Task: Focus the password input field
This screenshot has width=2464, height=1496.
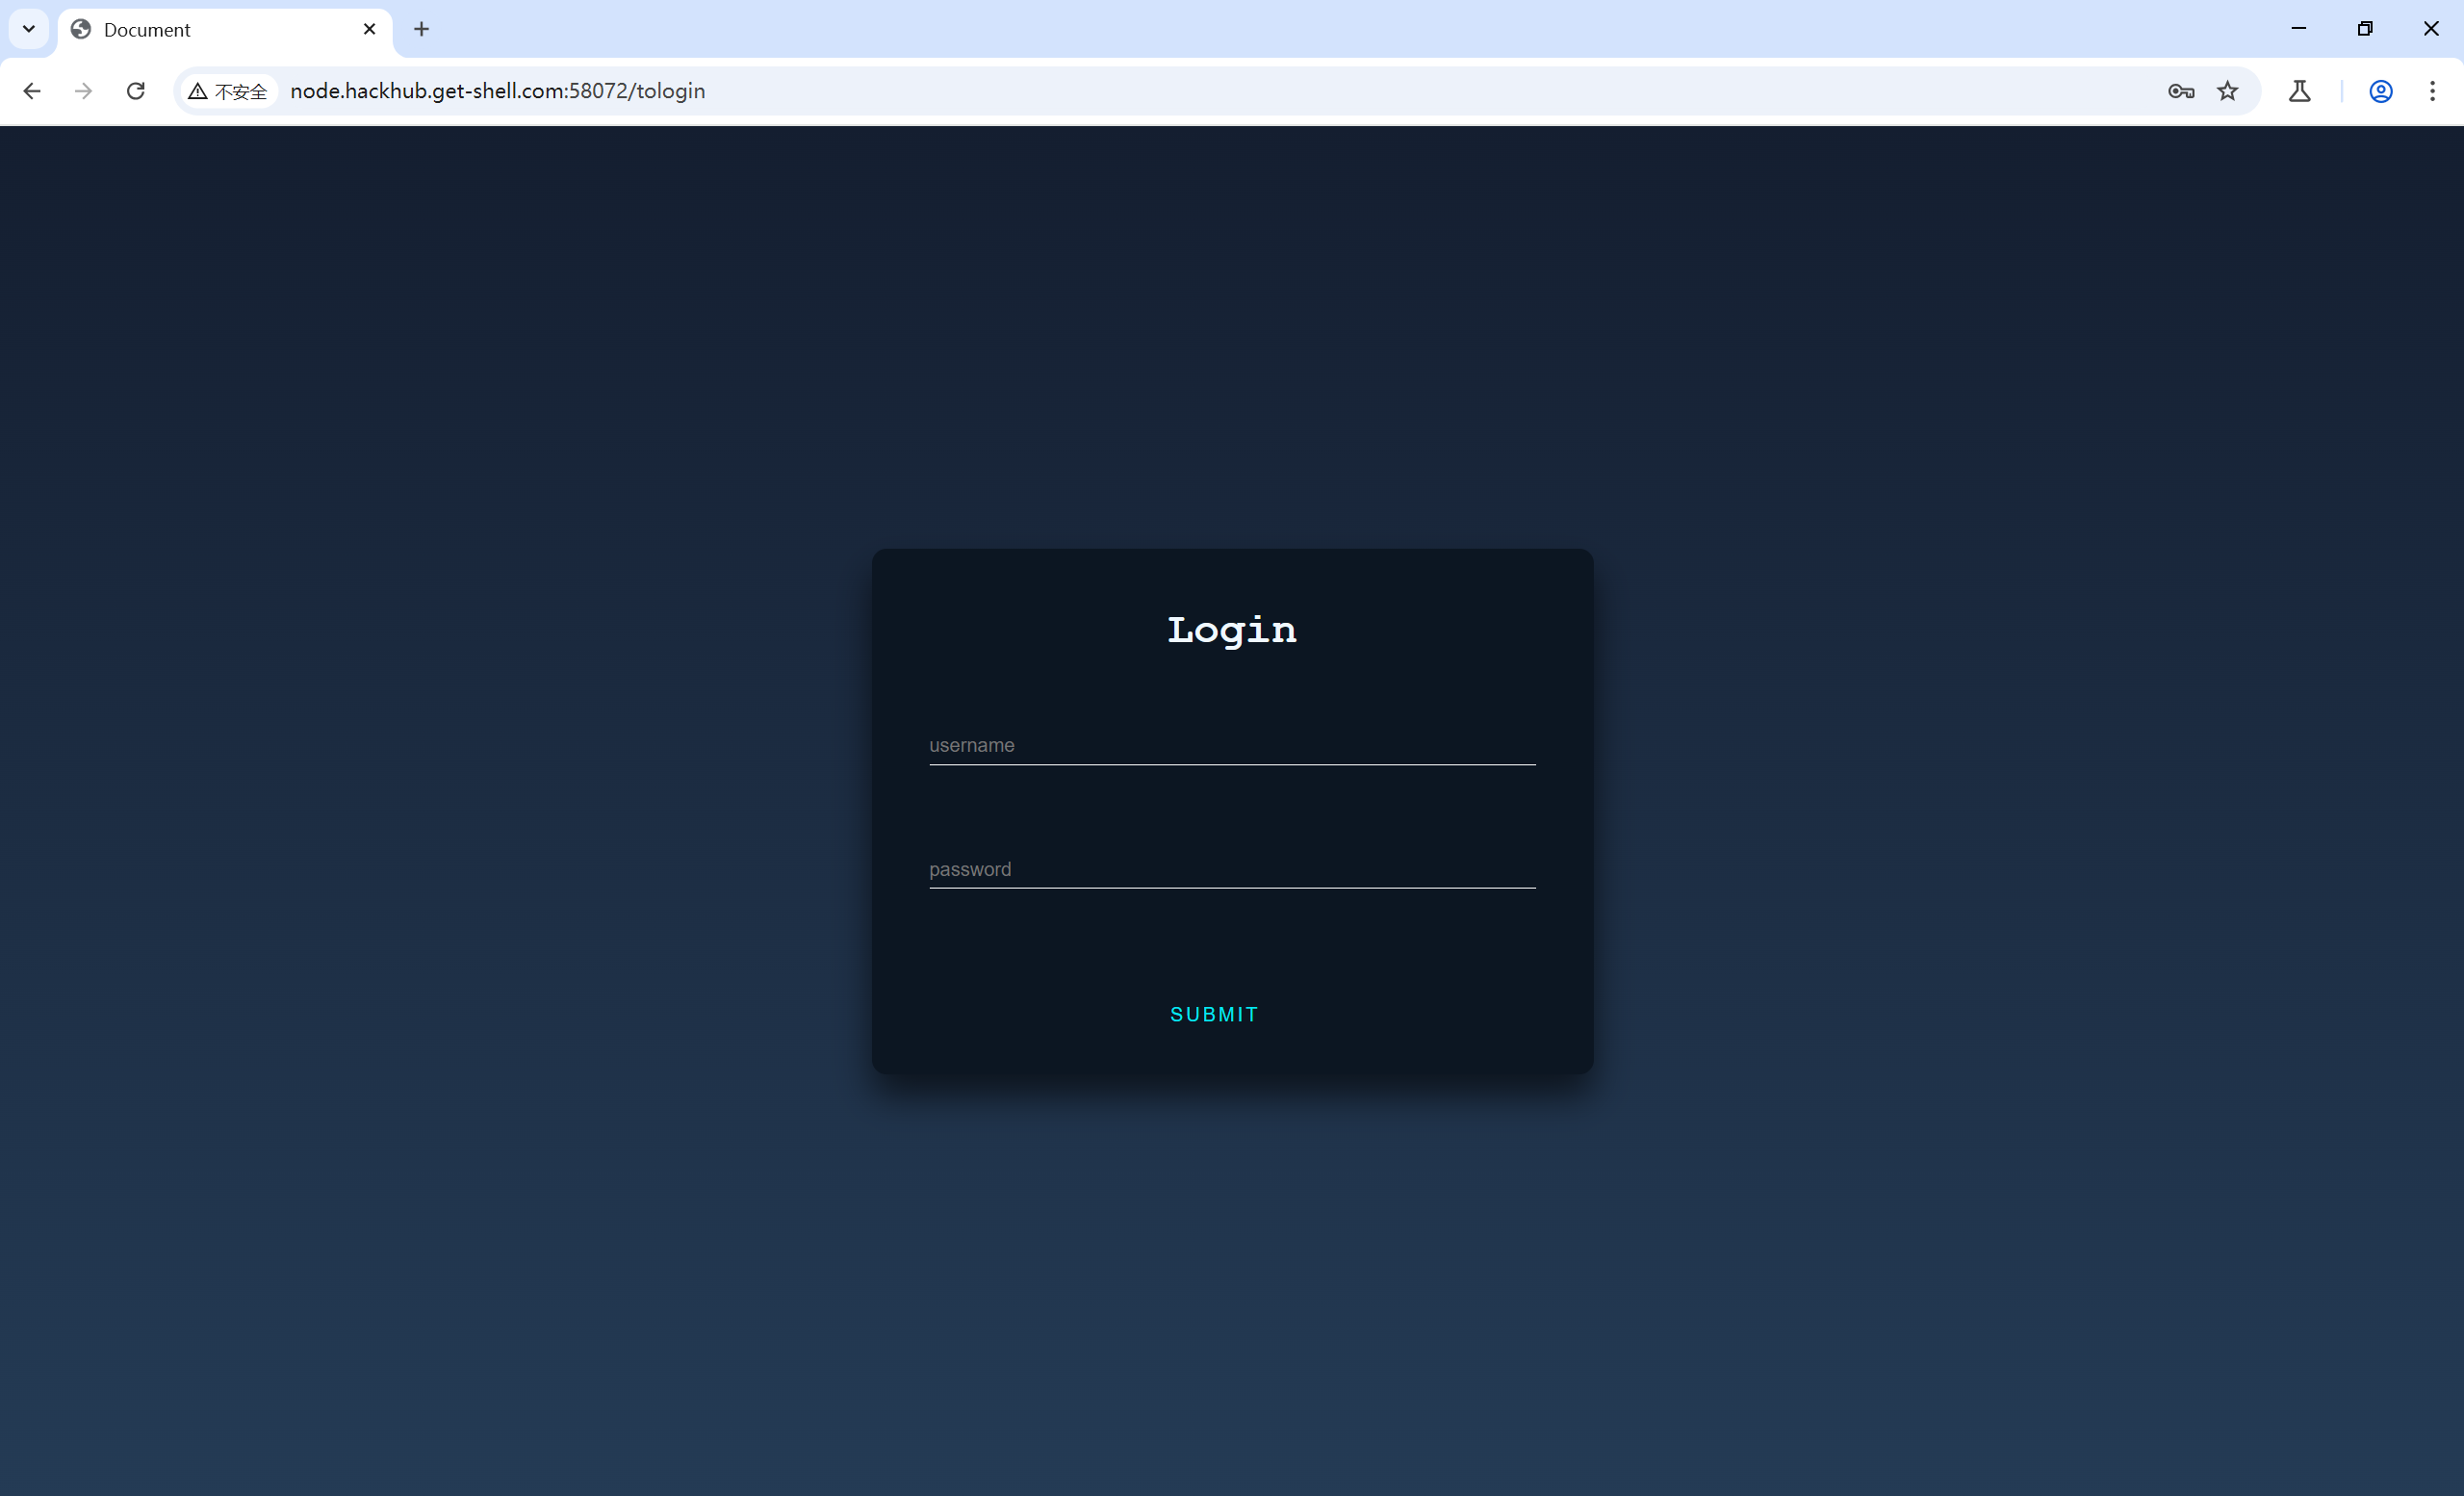Action: click(x=1231, y=869)
